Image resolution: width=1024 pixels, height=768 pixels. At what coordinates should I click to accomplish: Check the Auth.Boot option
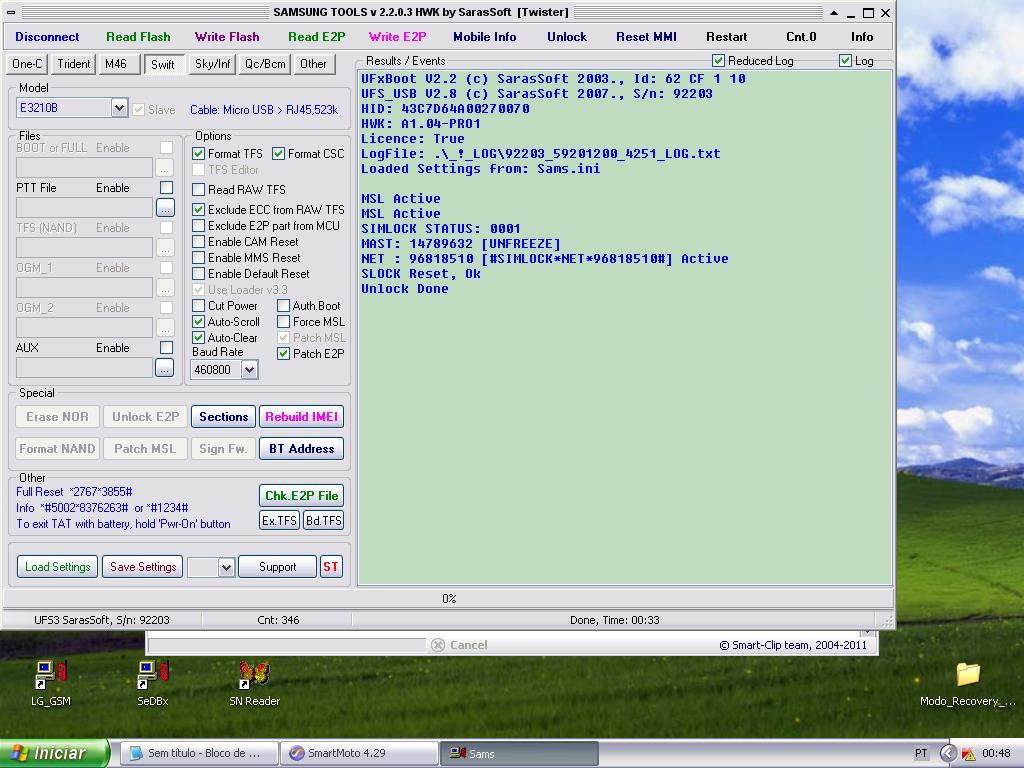(283, 306)
